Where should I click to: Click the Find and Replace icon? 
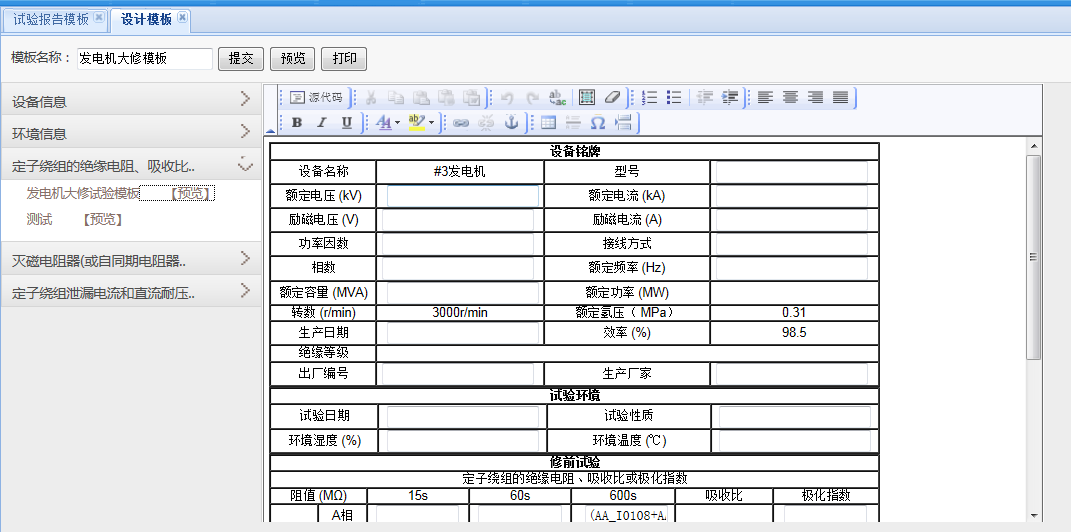click(x=558, y=98)
